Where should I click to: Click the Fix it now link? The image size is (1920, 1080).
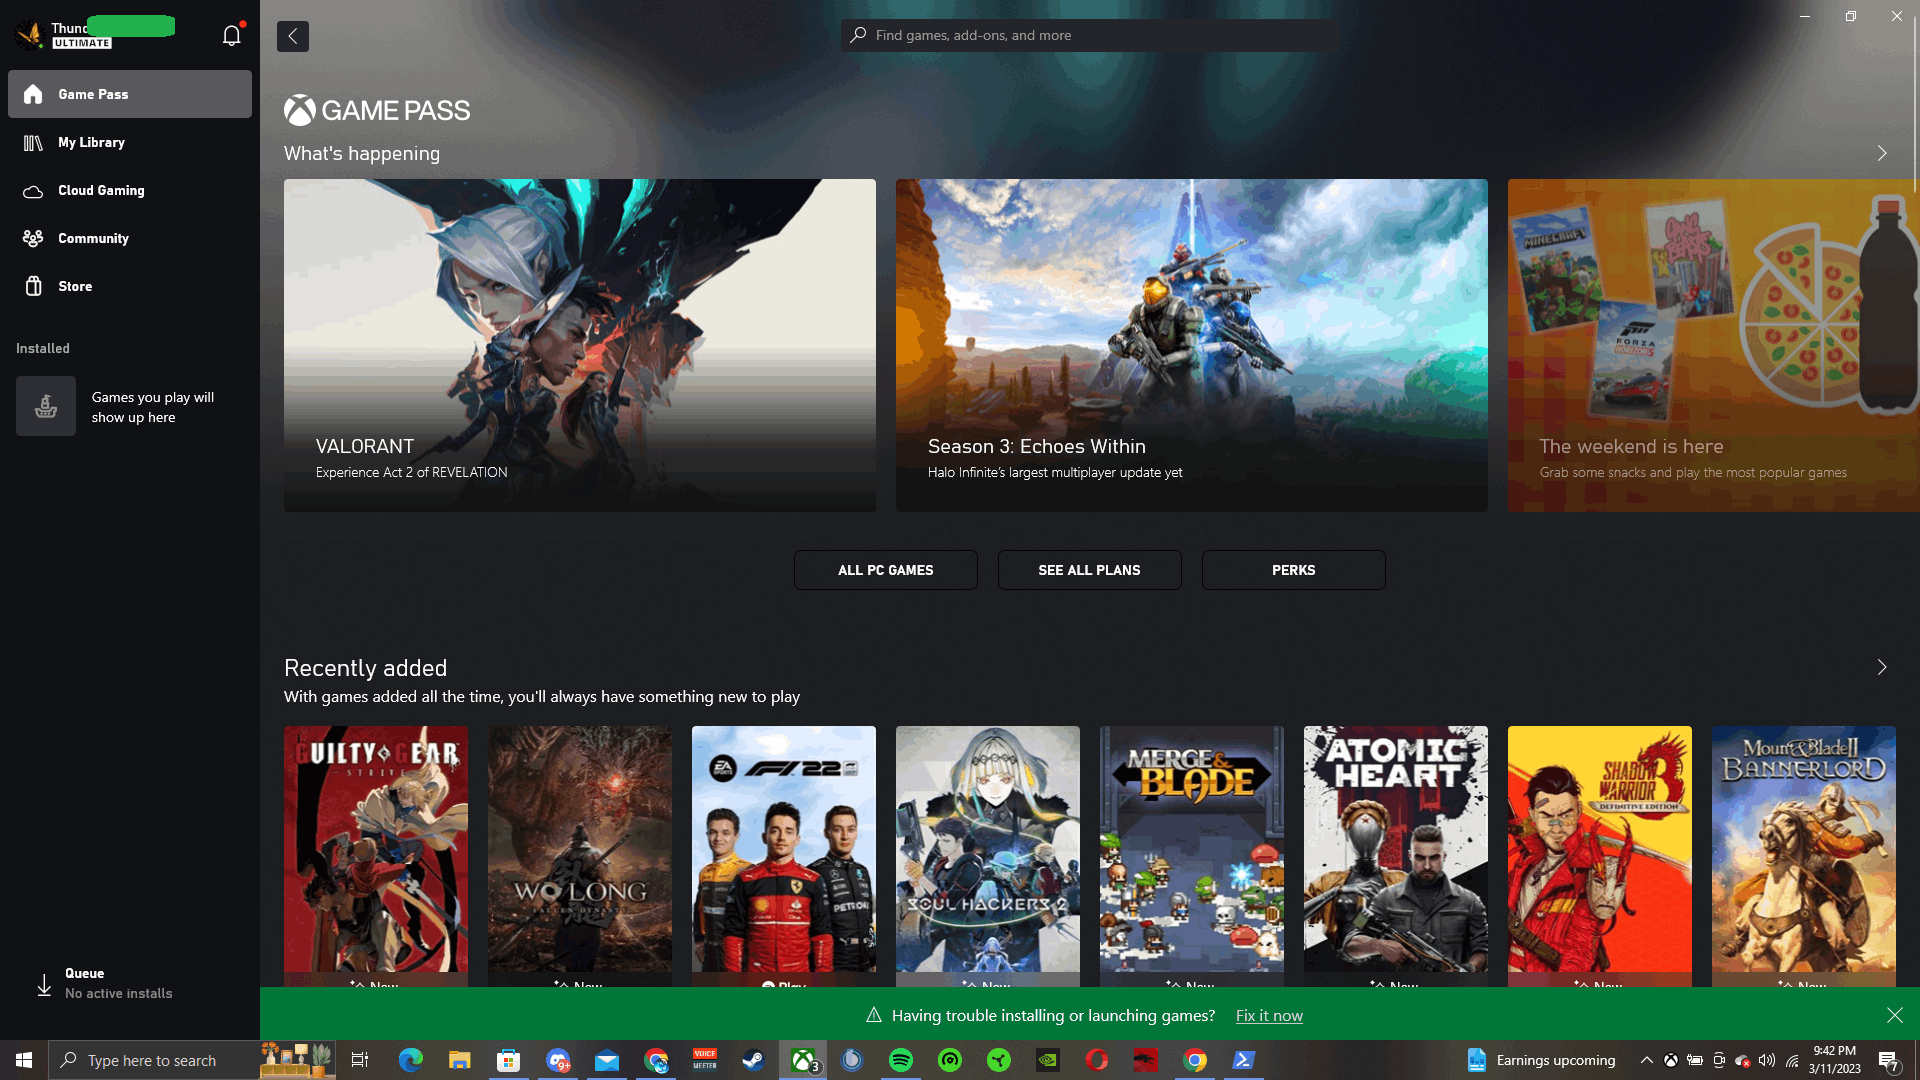click(1269, 1015)
